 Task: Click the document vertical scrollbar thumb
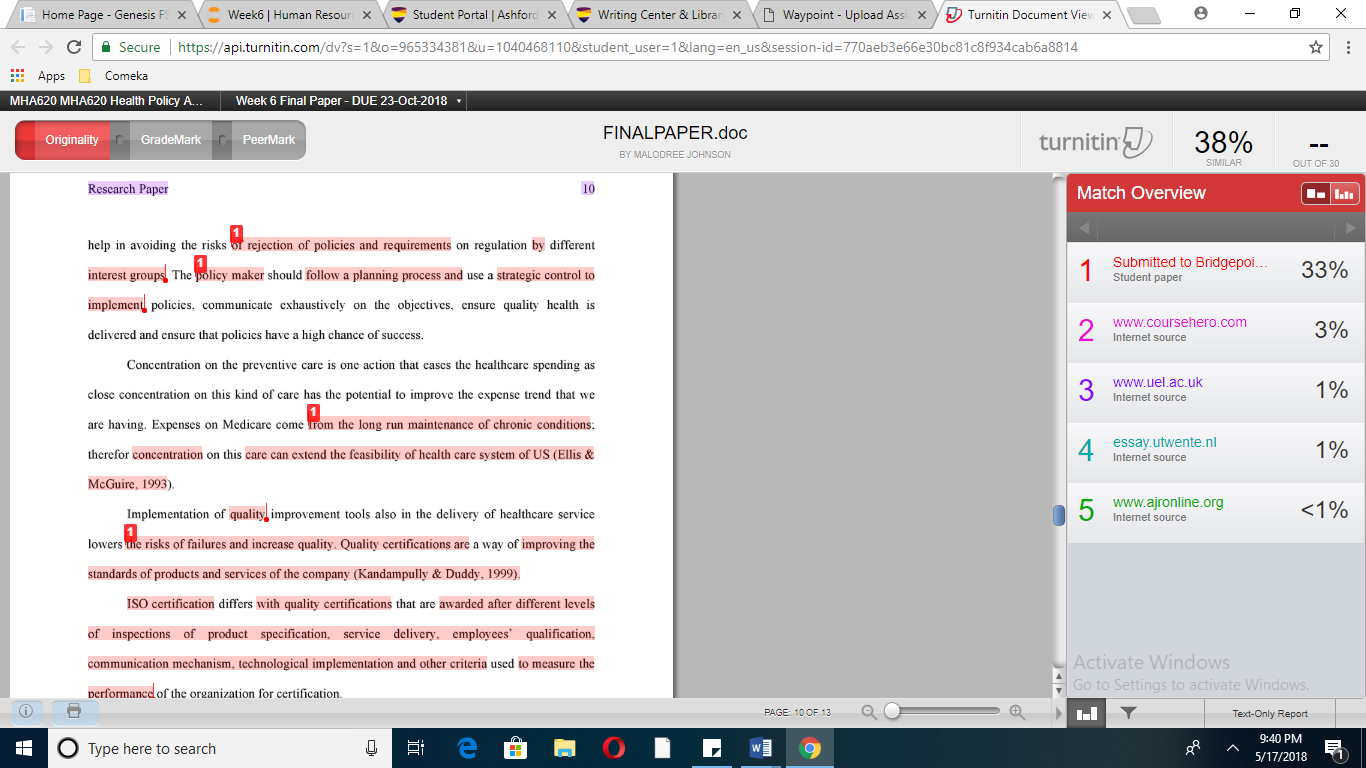point(1059,515)
